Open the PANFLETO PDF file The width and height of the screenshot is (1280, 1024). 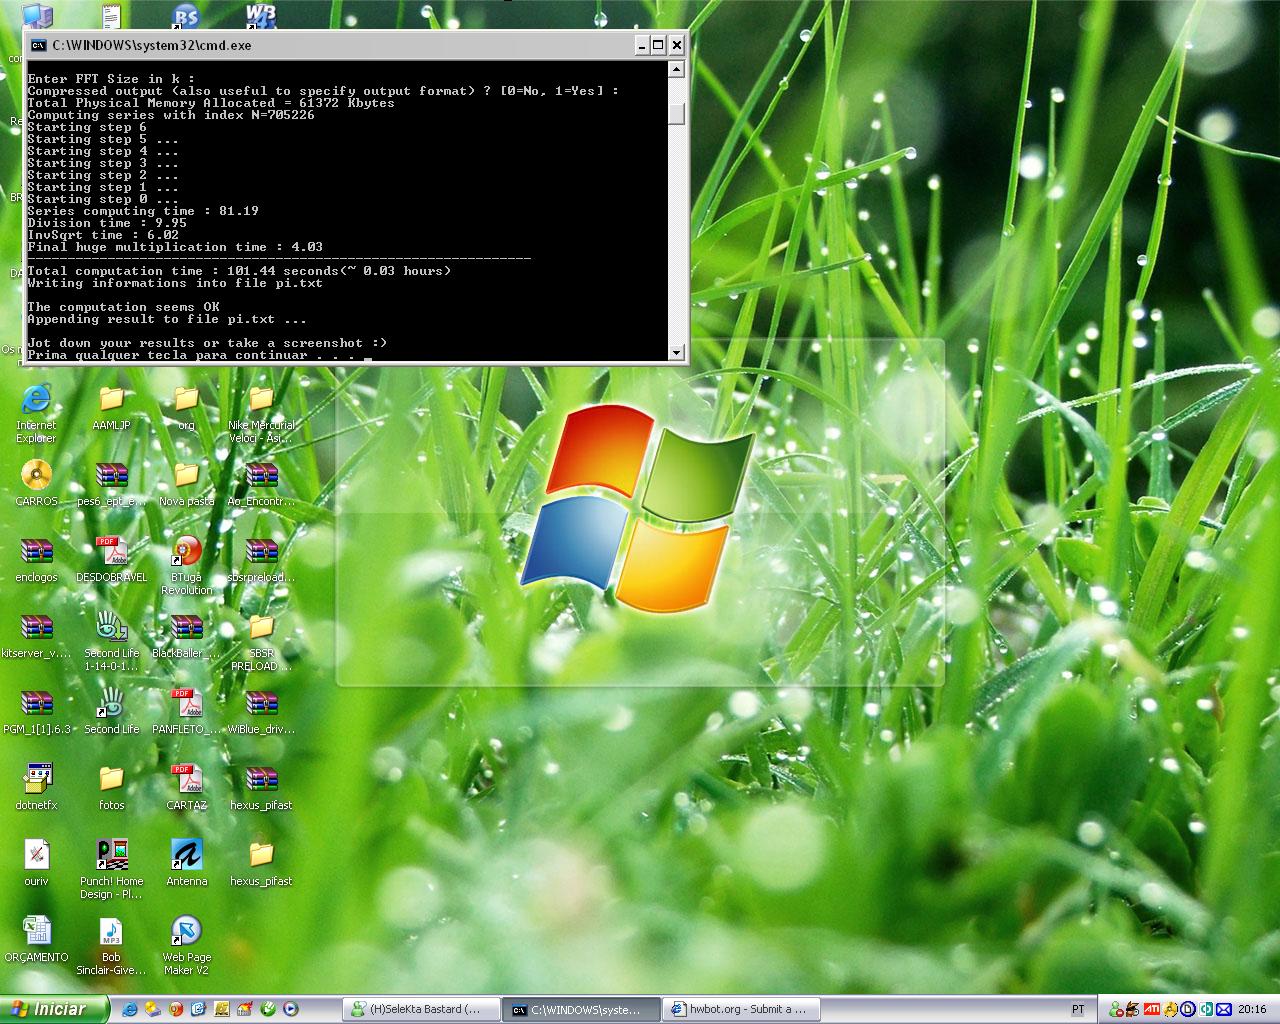tap(186, 703)
